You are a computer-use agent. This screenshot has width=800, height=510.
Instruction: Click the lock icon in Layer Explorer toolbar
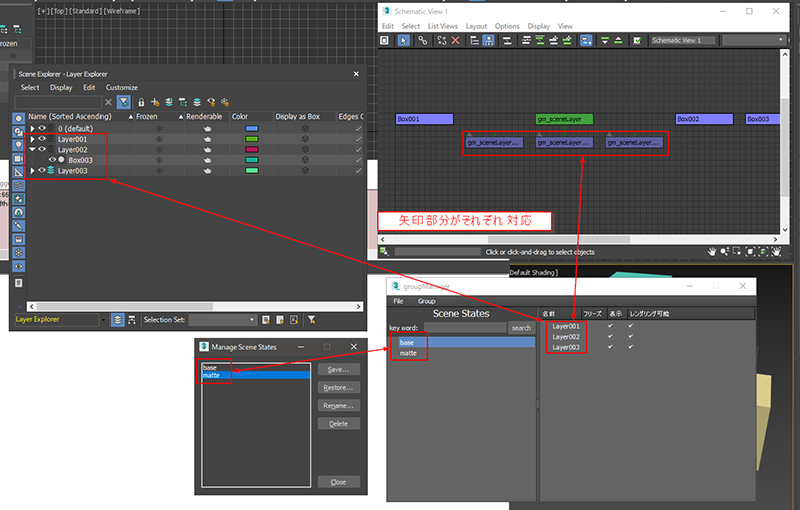(141, 102)
